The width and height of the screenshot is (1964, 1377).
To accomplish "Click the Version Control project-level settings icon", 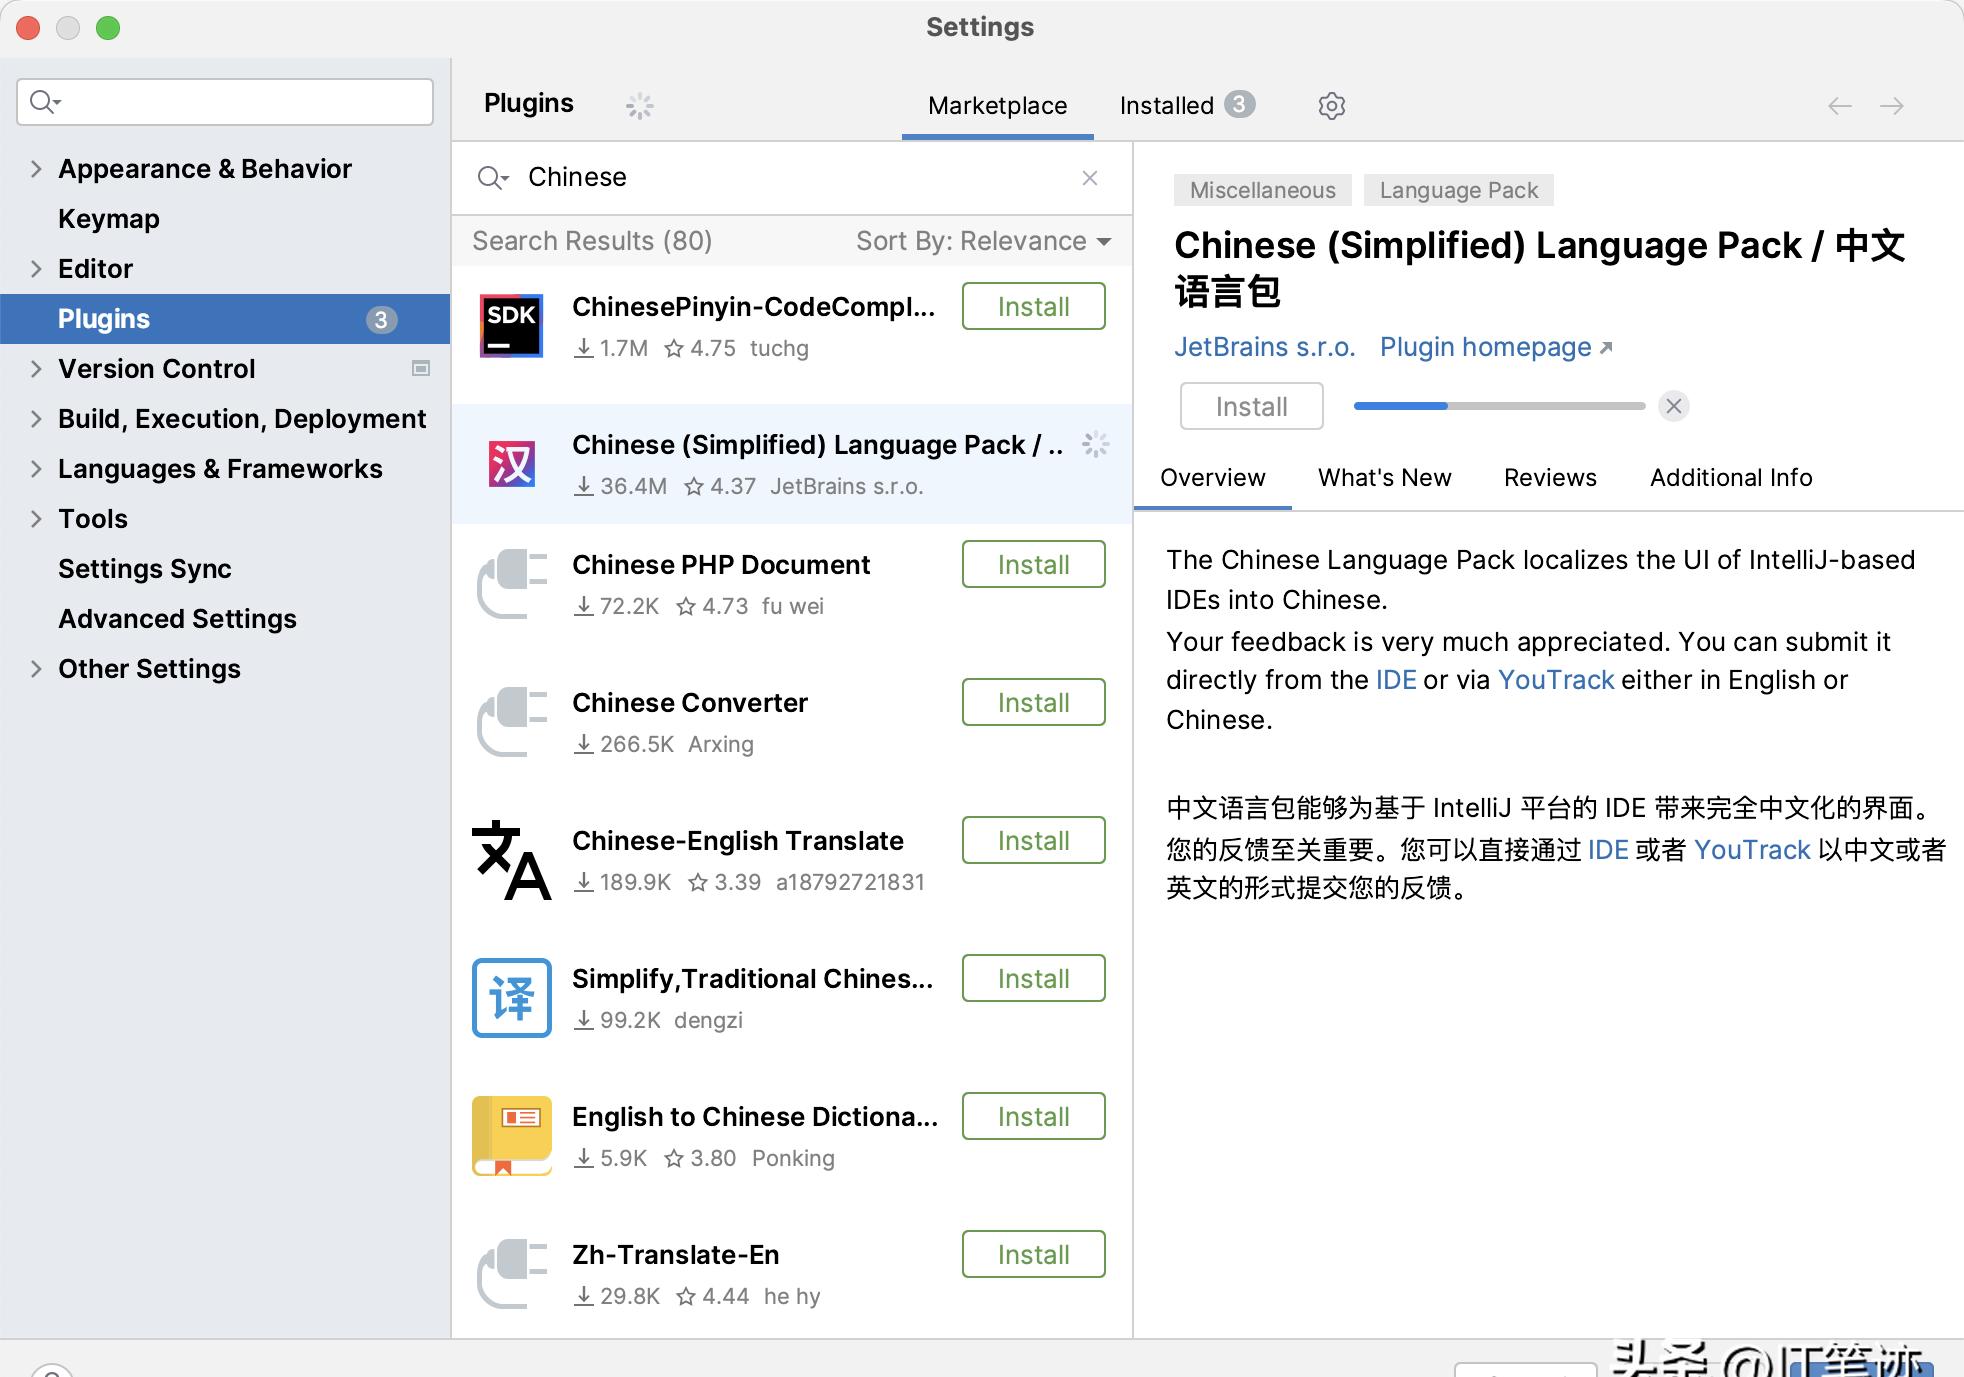I will point(421,368).
